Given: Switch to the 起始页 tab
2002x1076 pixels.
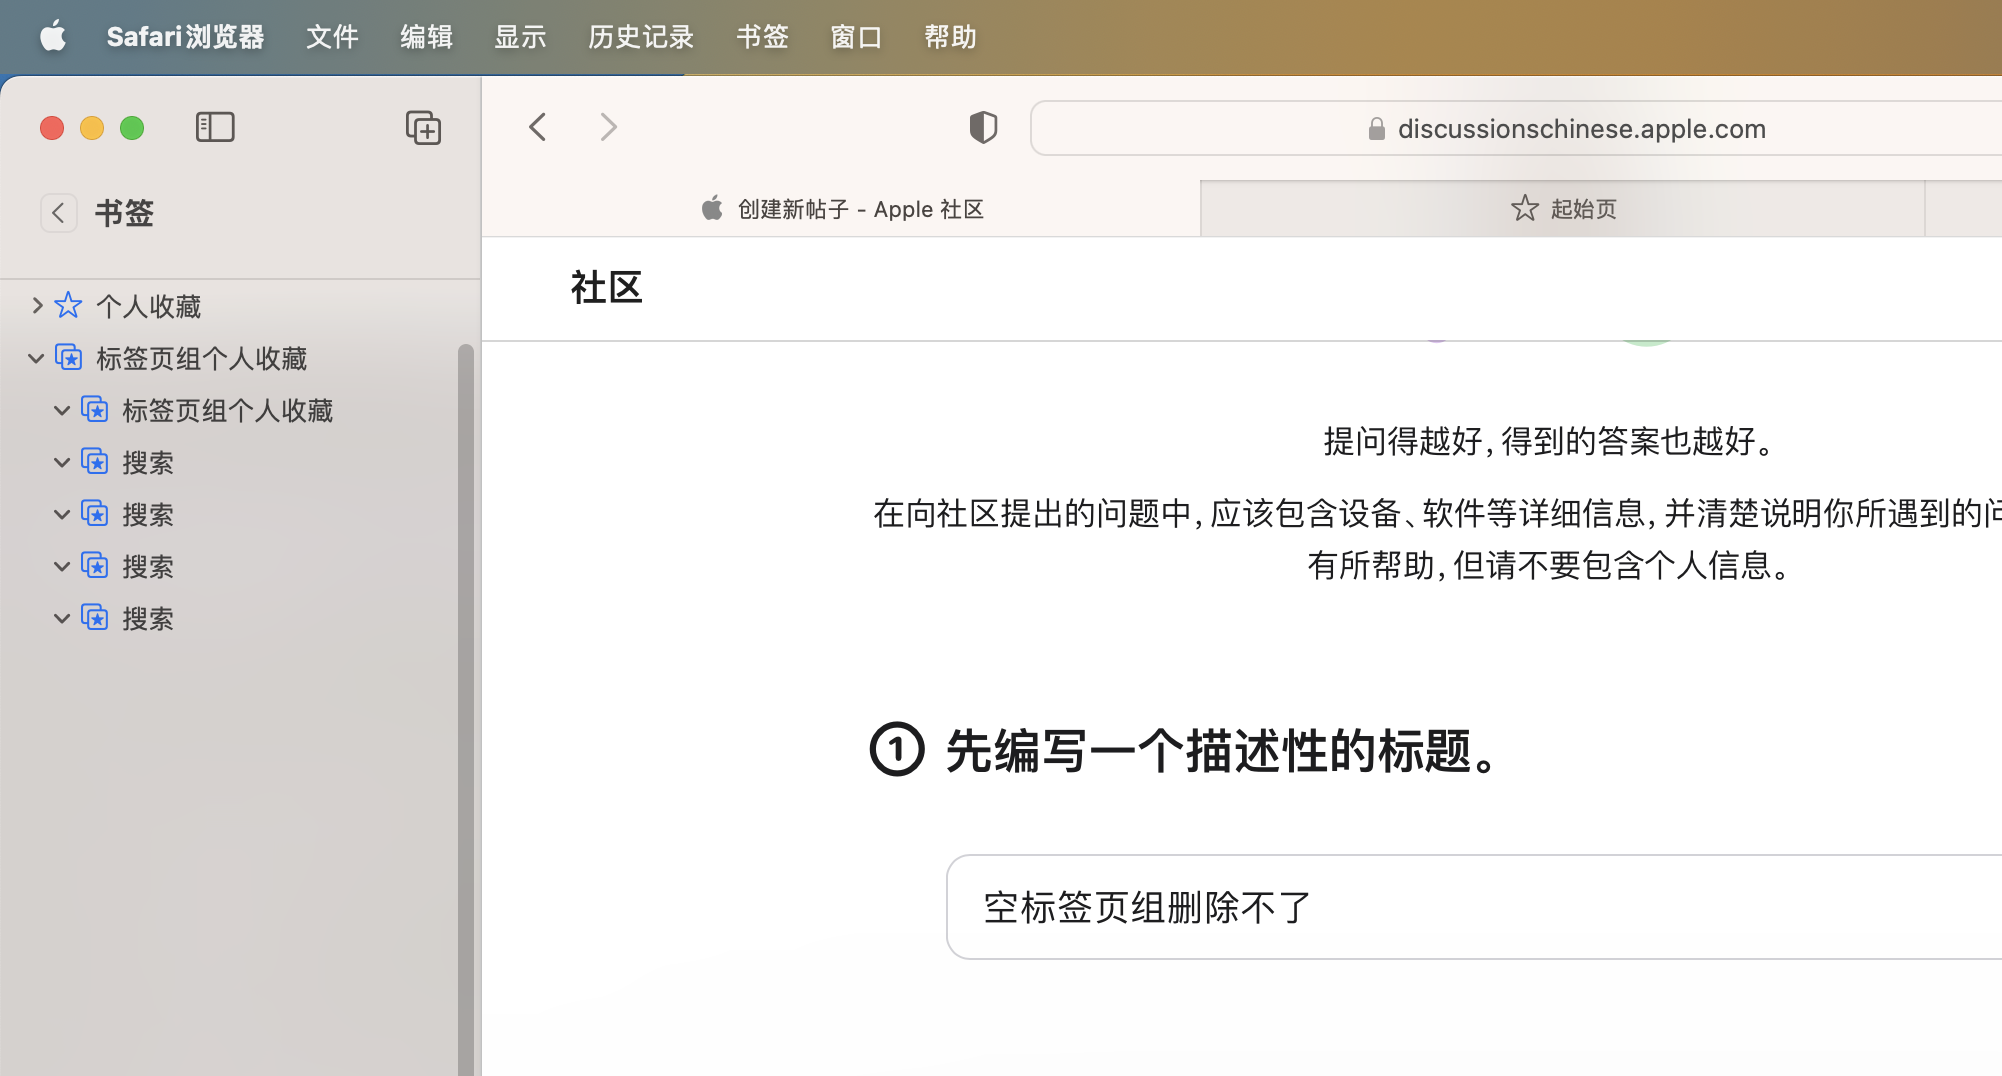Looking at the screenshot, I should pos(1563,209).
